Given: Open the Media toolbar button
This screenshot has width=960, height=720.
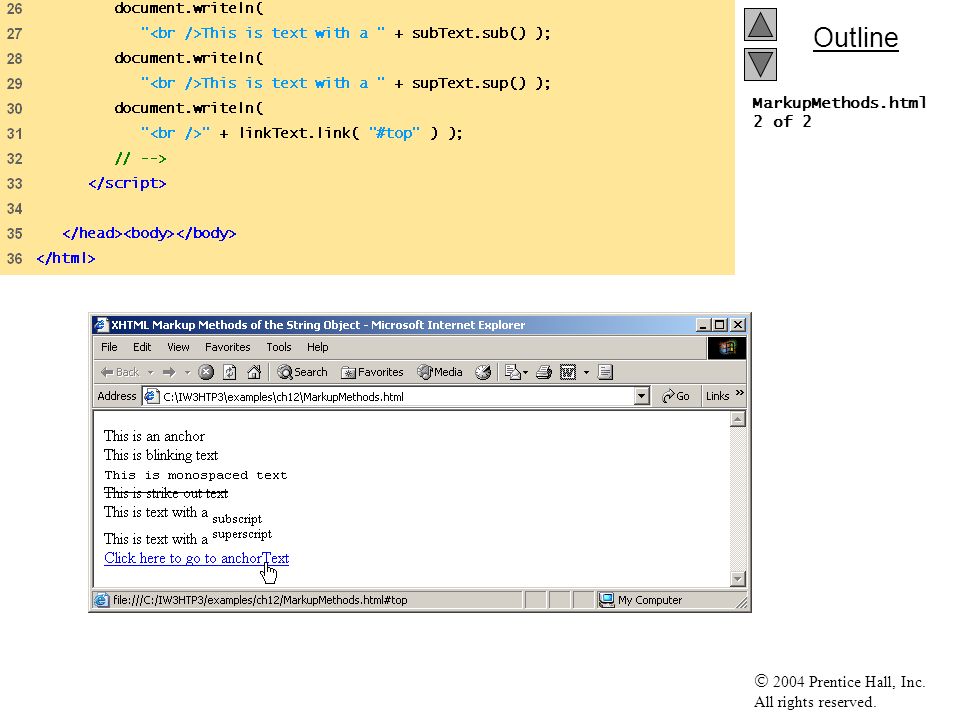Looking at the screenshot, I should coord(440,372).
